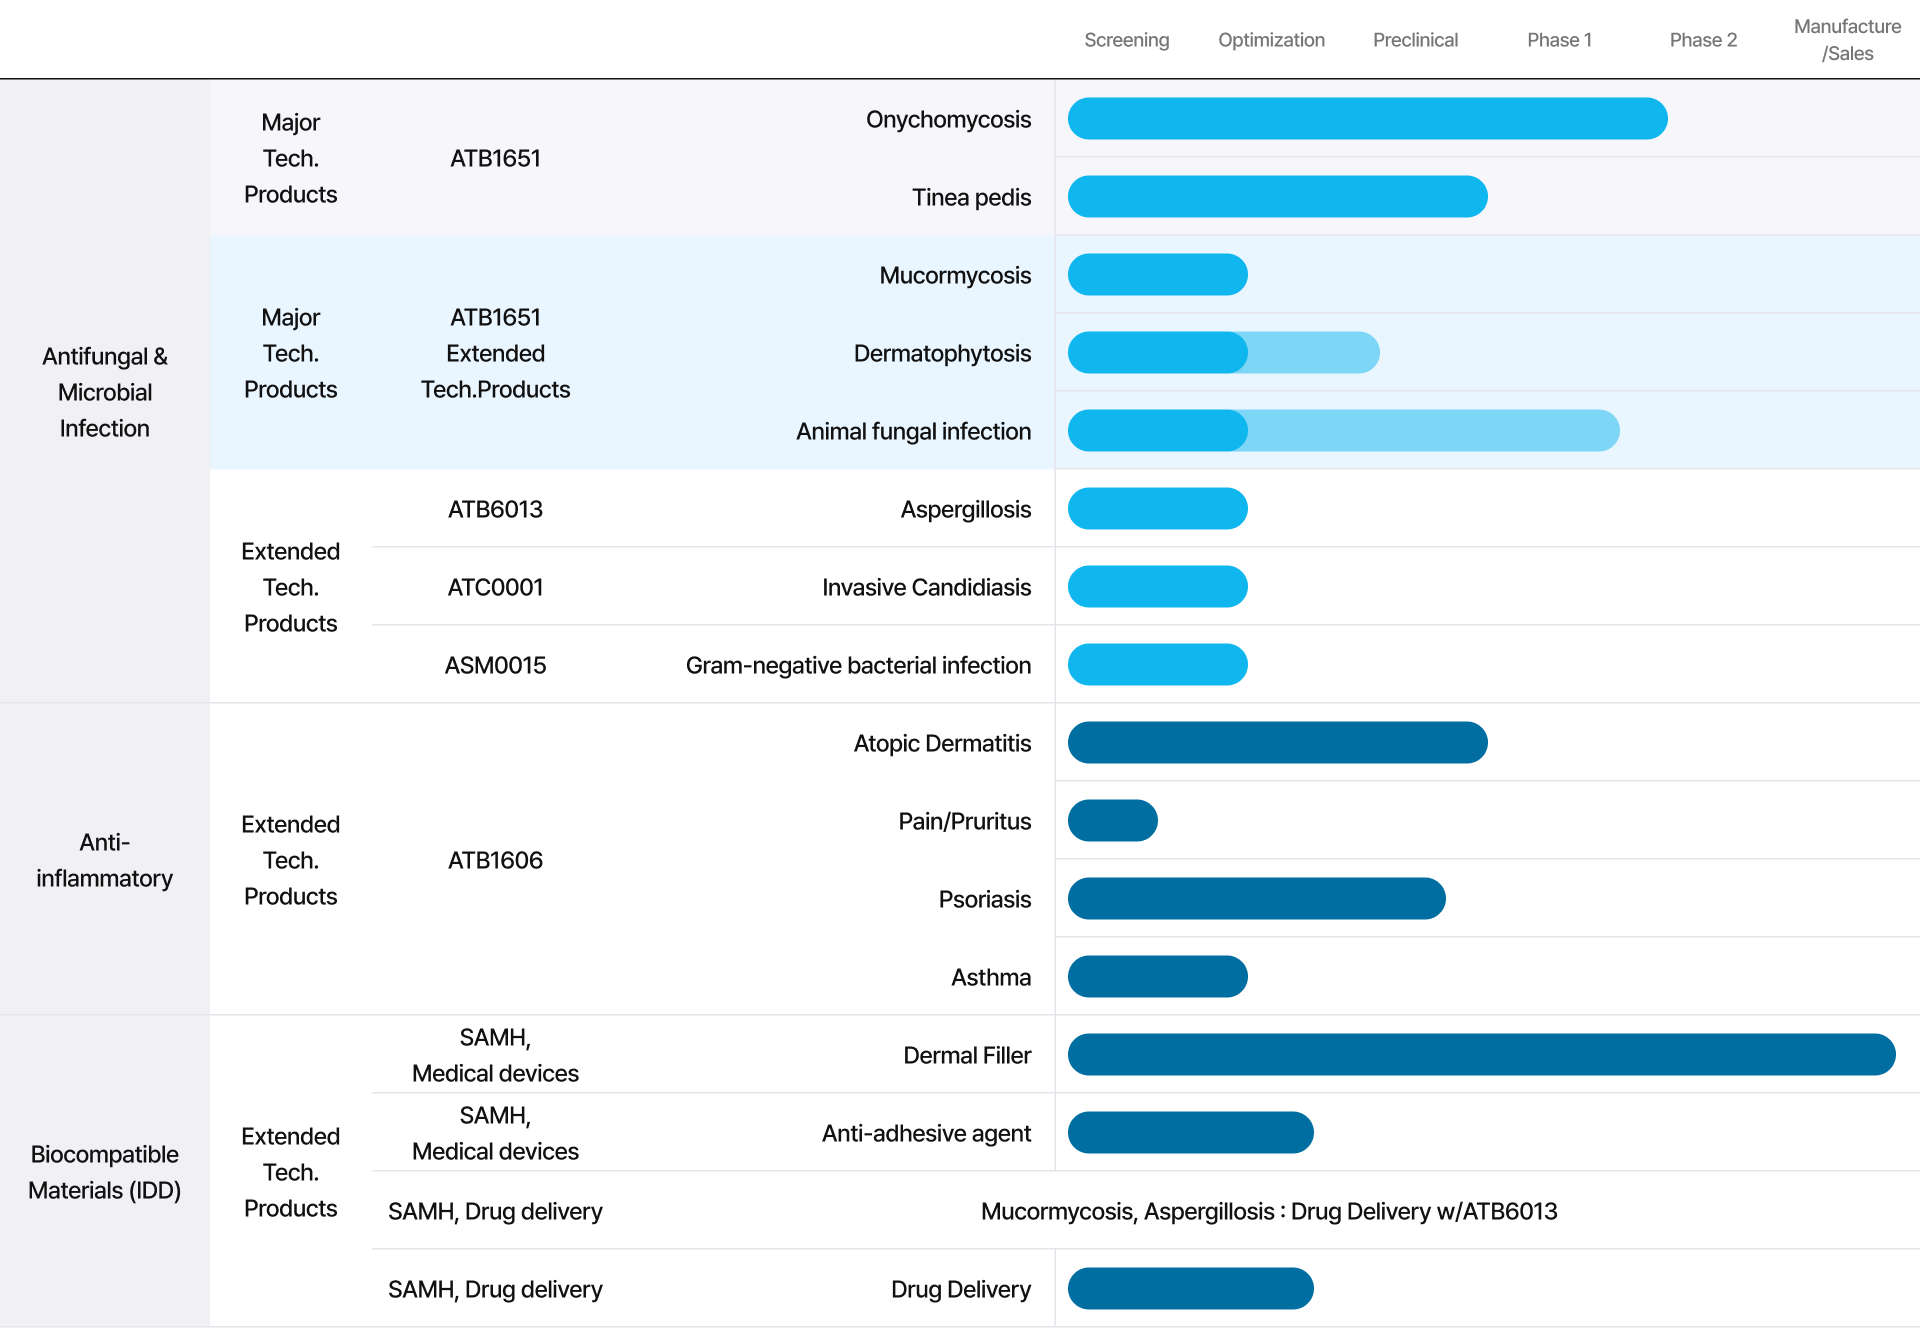Click the Phase 1 column header
Viewport: 1920px width, 1328px height.
1559,40
